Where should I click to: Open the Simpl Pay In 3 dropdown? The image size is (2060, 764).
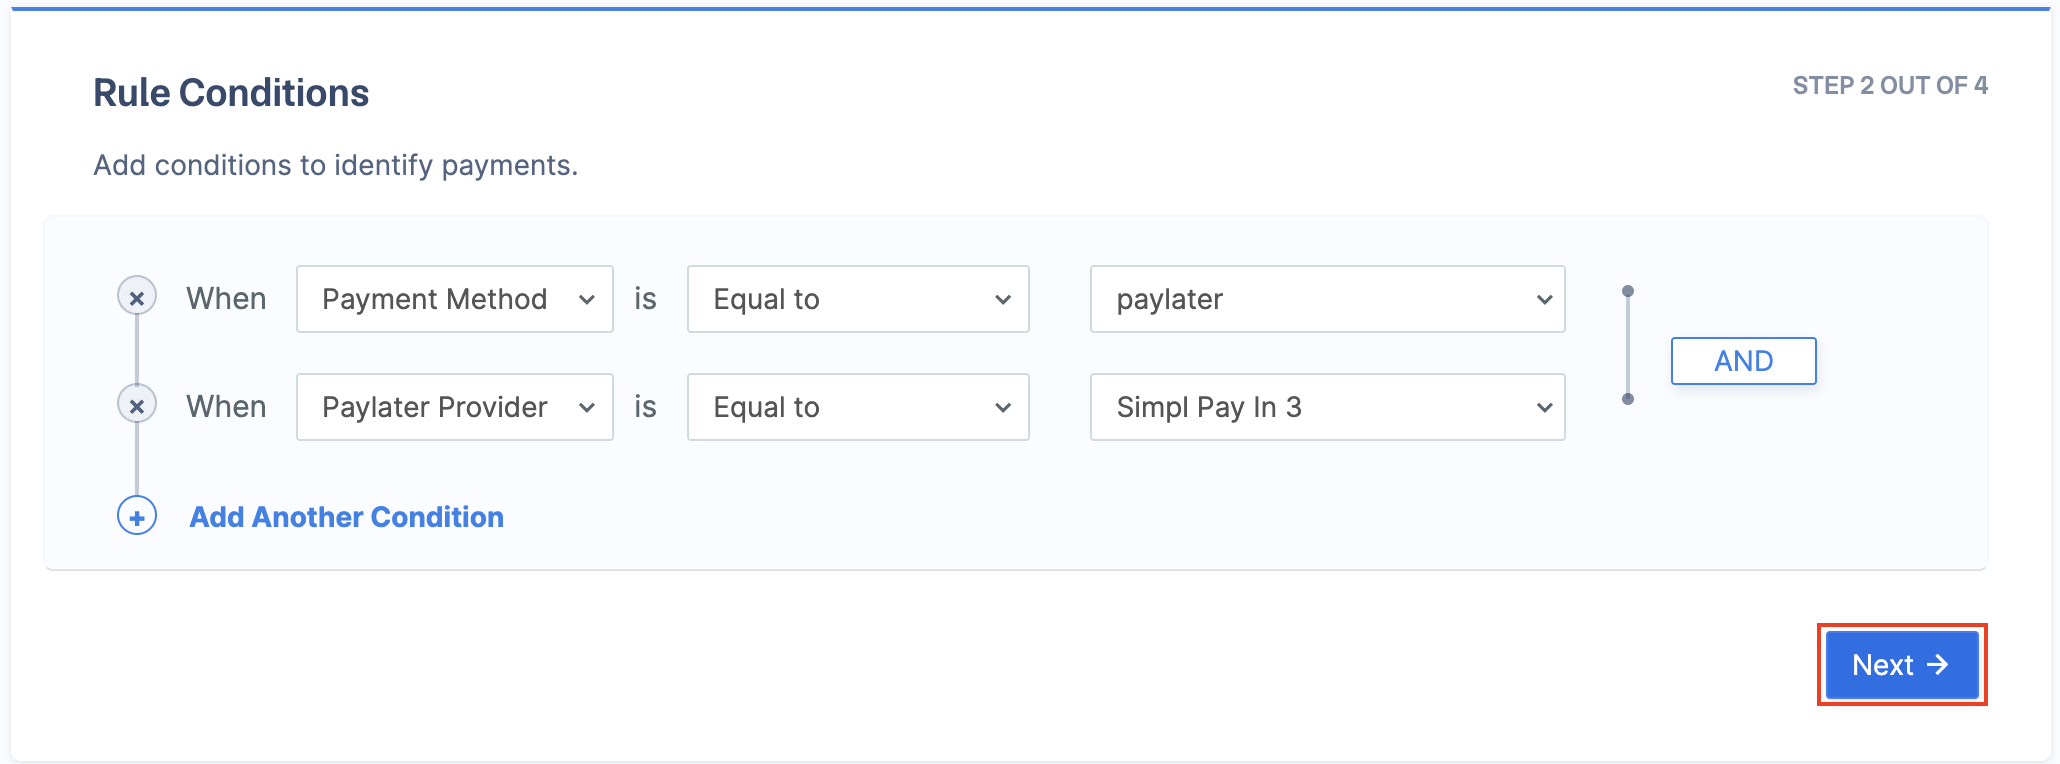click(x=1328, y=407)
